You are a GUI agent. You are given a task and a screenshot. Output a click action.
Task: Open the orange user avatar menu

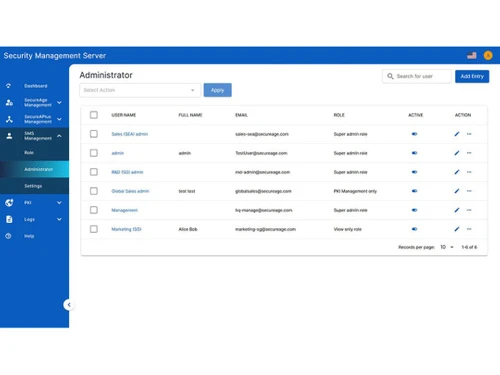tap(488, 55)
